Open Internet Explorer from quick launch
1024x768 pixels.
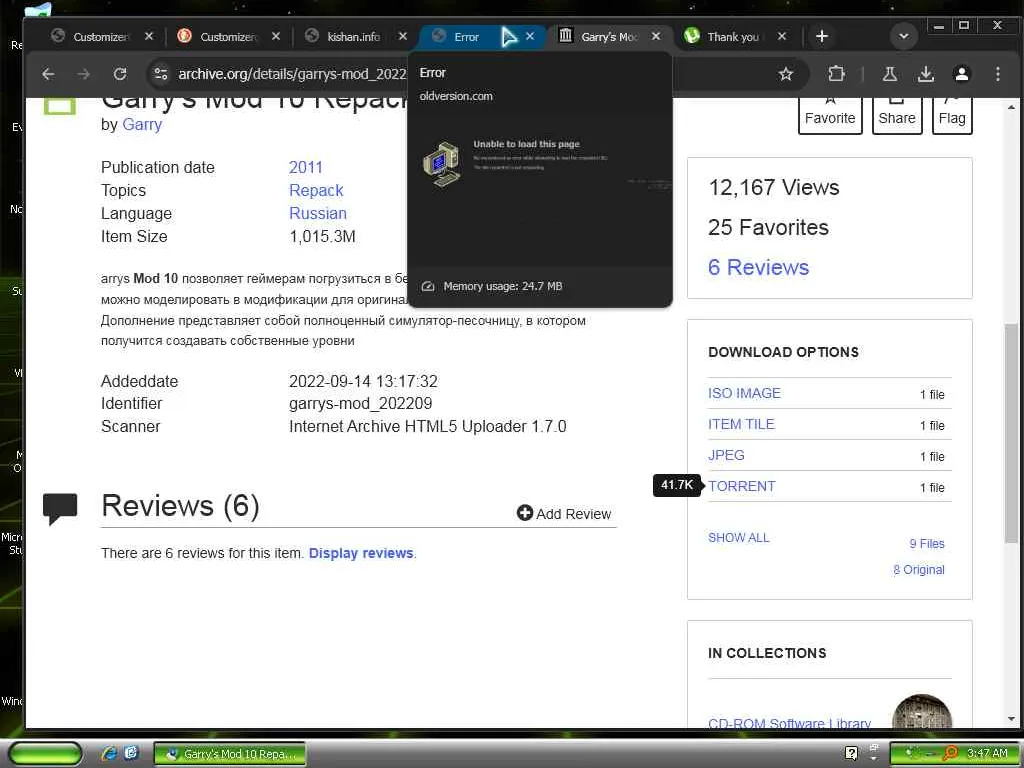coord(109,753)
